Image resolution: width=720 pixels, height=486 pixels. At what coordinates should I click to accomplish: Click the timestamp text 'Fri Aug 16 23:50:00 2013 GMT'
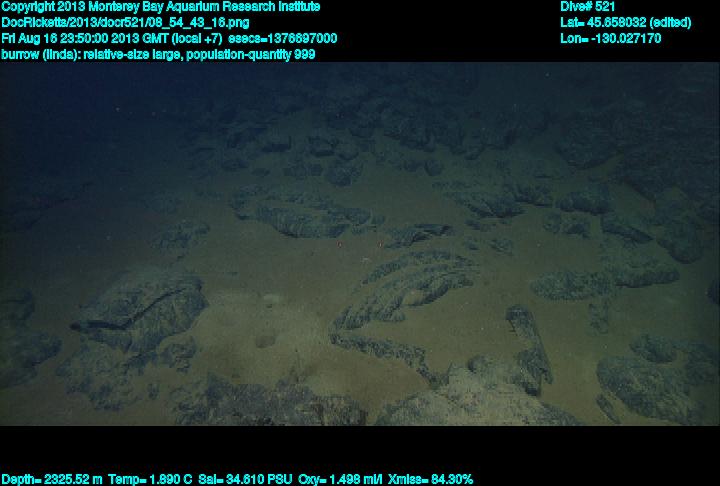(x=85, y=38)
